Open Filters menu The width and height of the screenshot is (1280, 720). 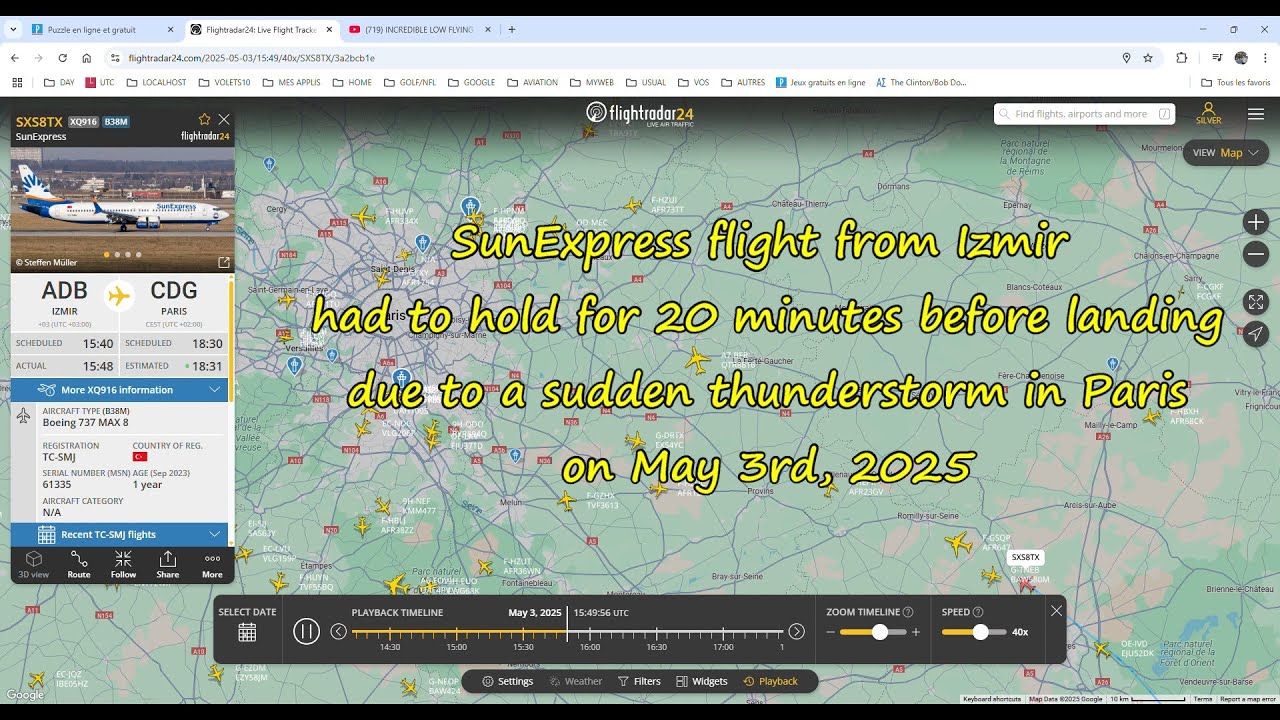click(639, 681)
